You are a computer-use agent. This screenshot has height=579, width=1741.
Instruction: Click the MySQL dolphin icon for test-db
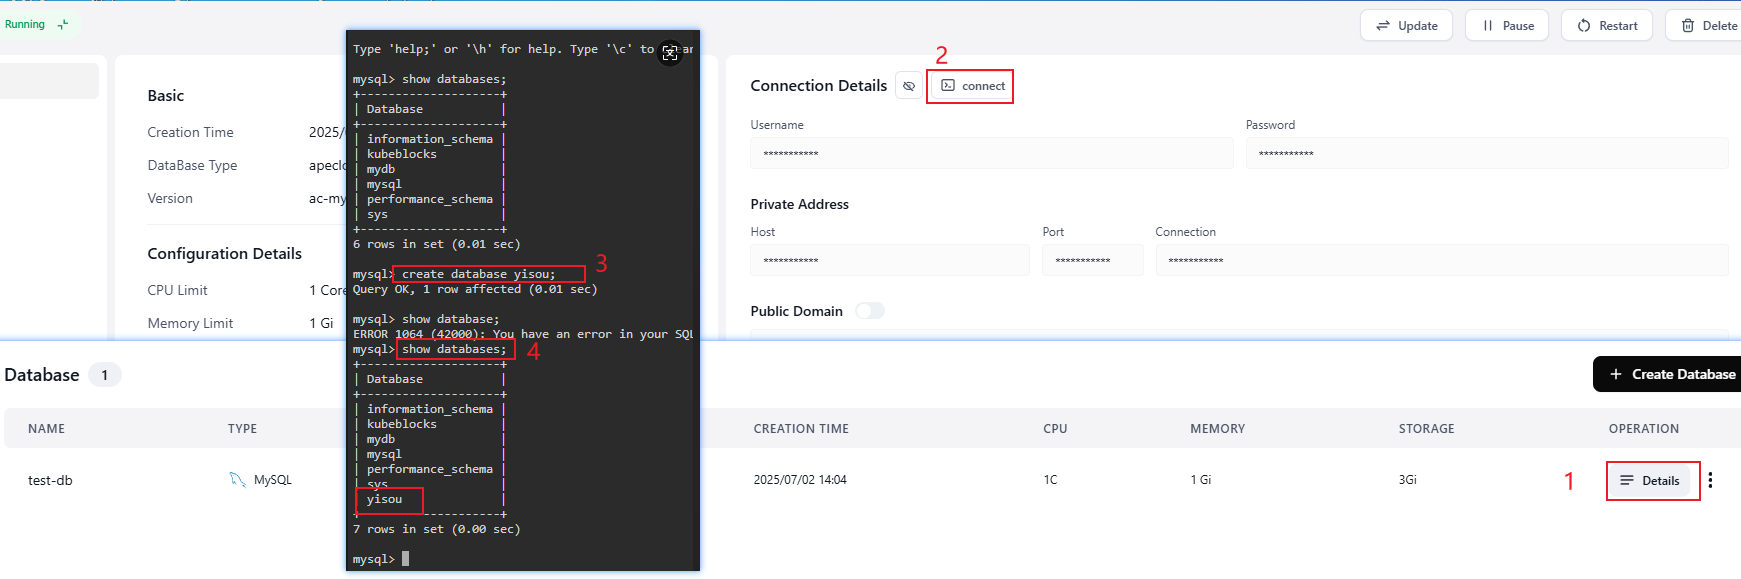[x=237, y=480]
